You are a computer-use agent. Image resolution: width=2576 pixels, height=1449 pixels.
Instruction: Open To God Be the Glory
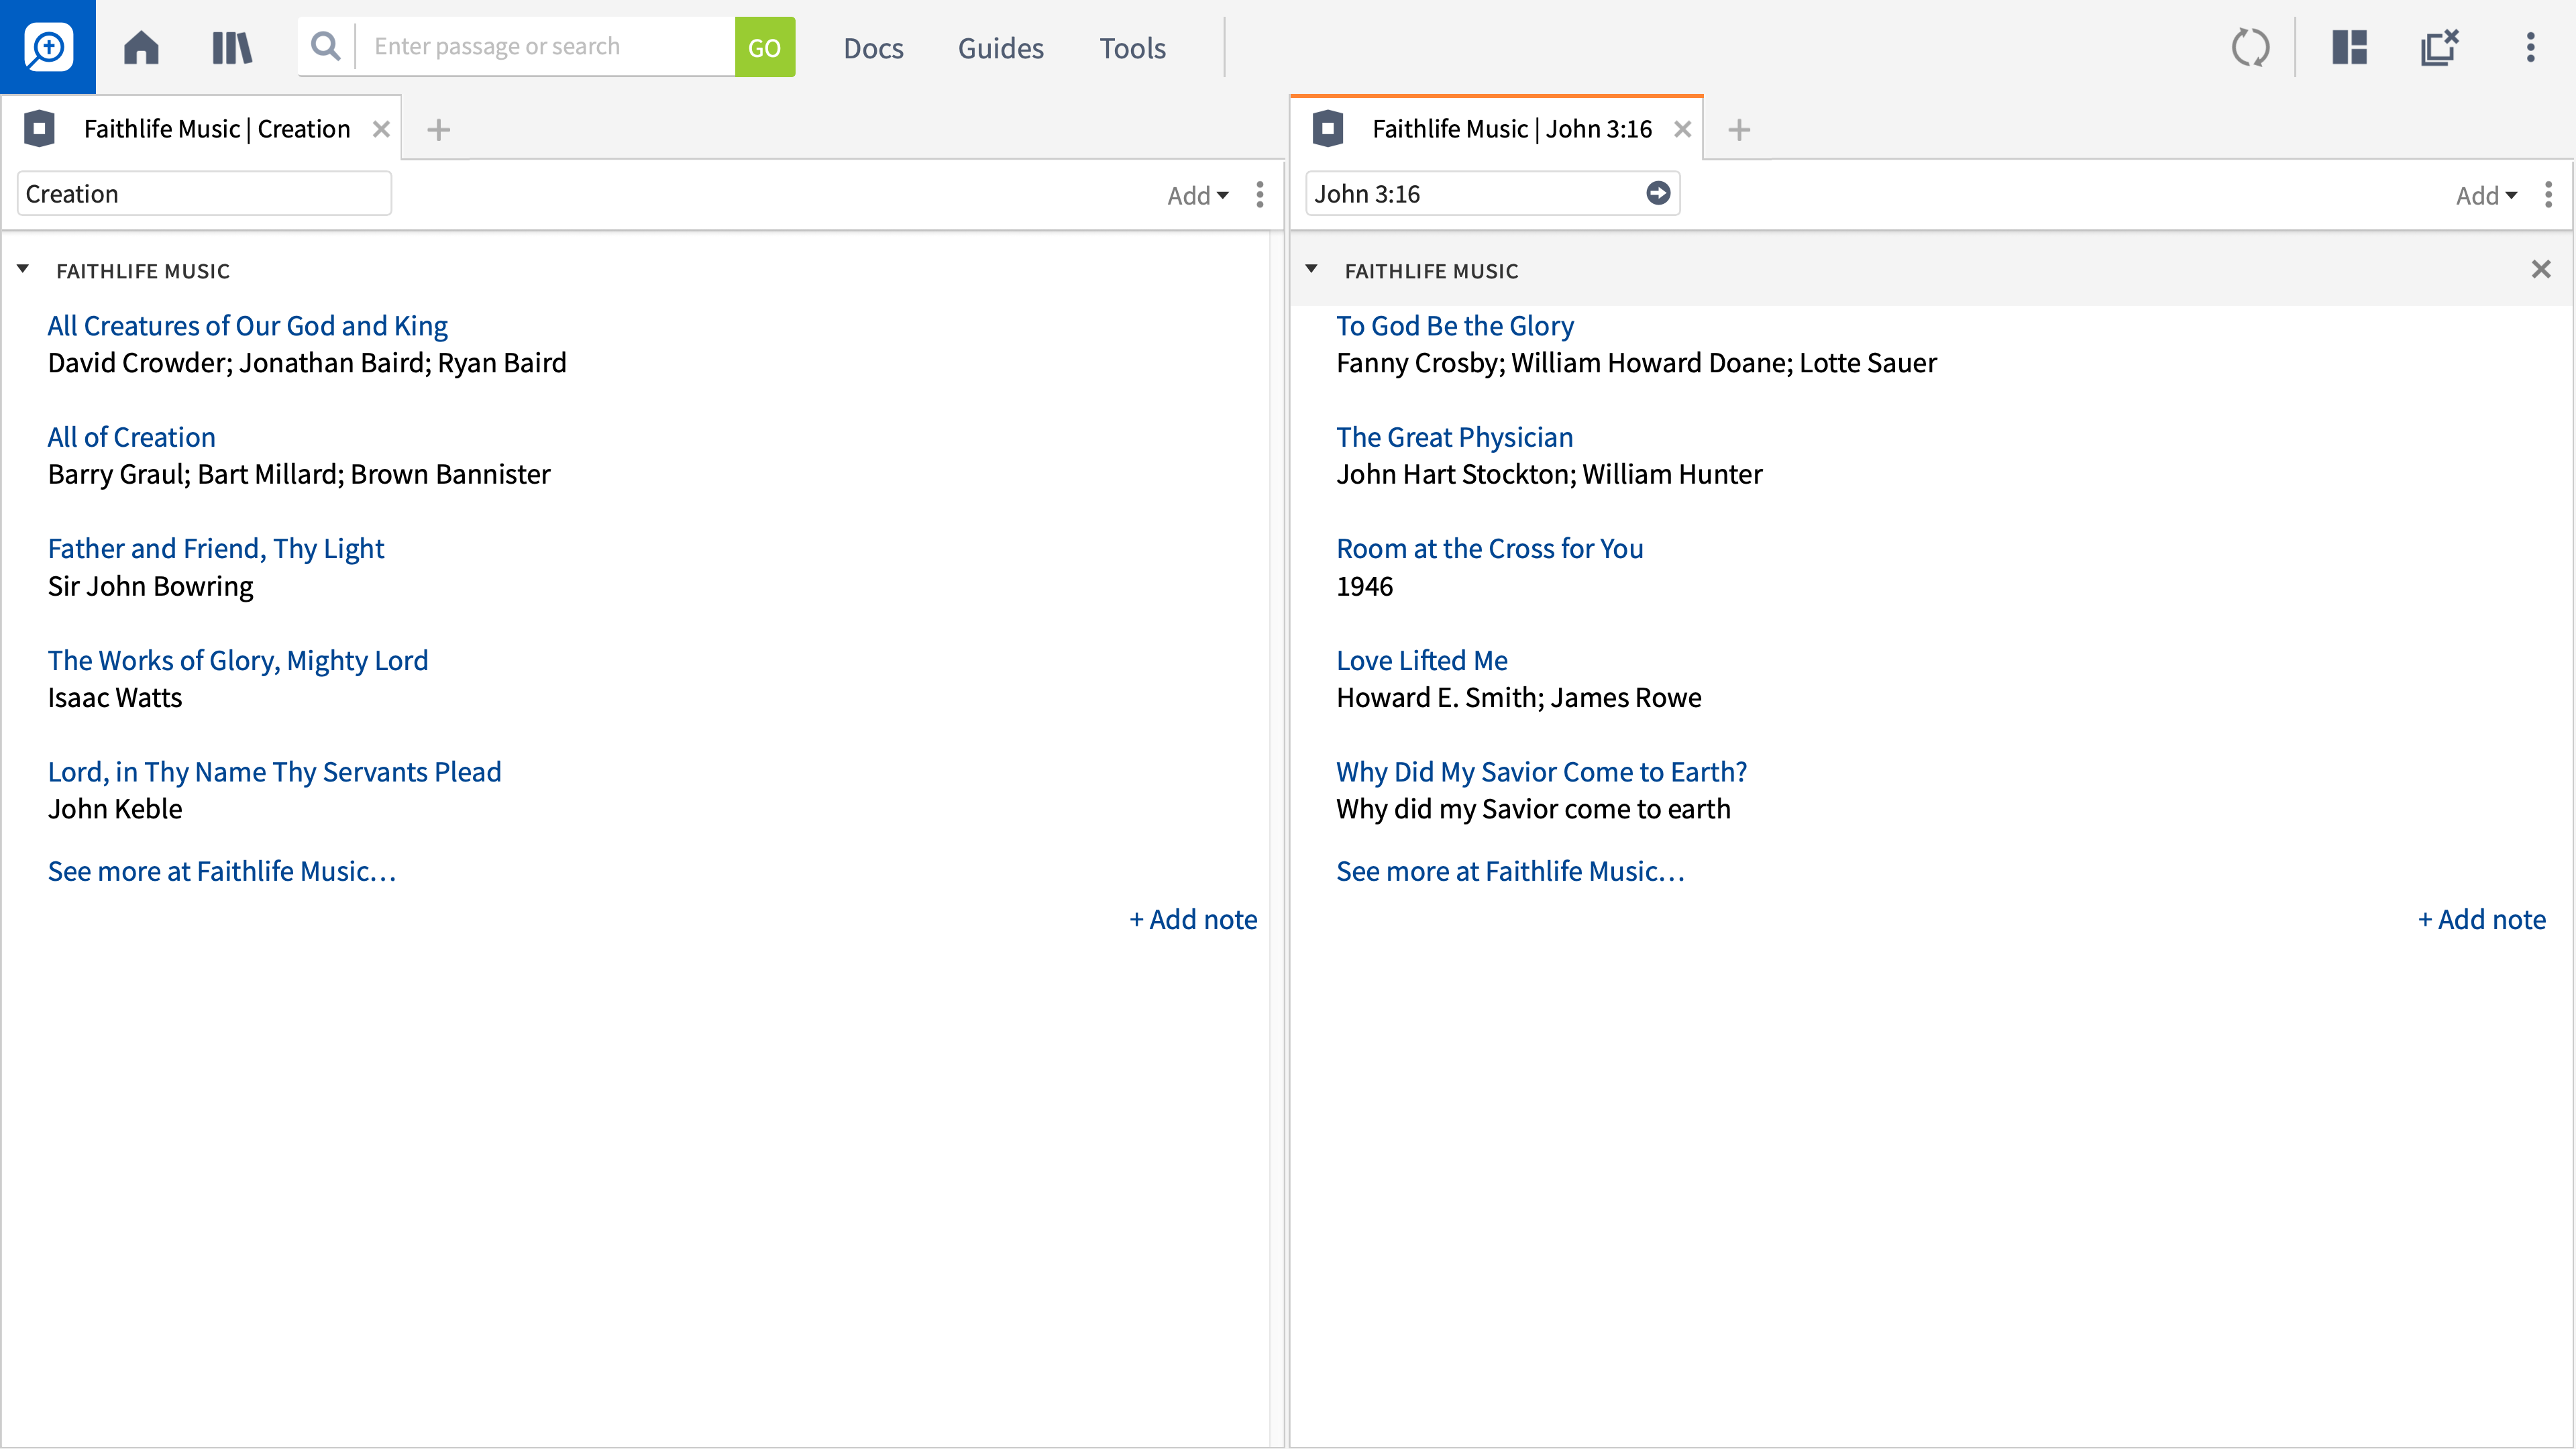(x=1455, y=326)
